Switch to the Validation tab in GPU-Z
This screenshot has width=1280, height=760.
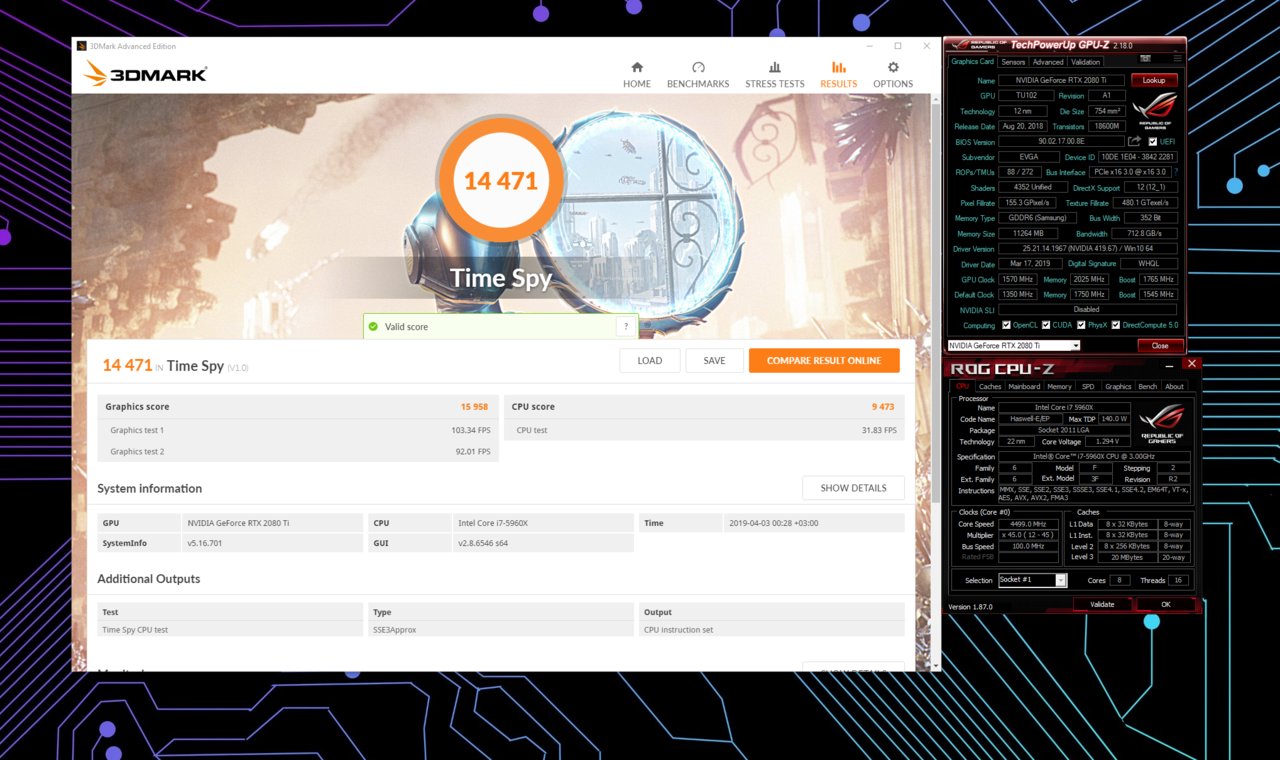[1086, 62]
